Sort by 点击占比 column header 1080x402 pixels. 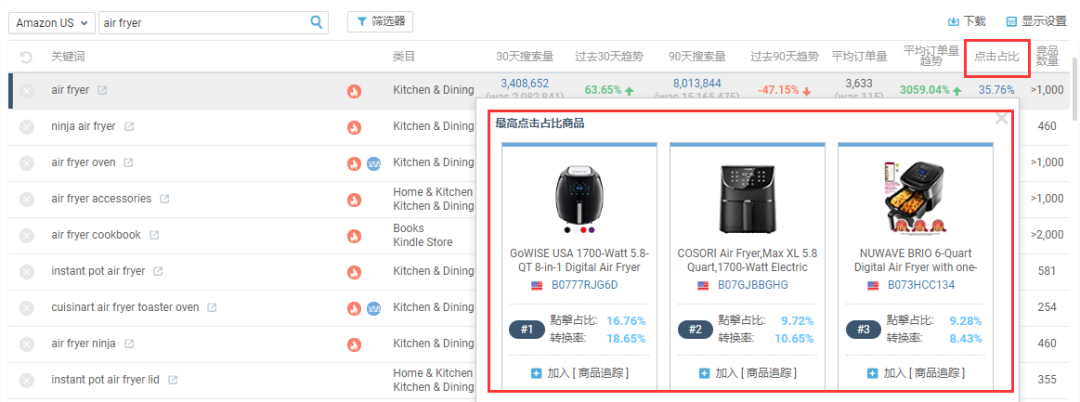point(996,56)
